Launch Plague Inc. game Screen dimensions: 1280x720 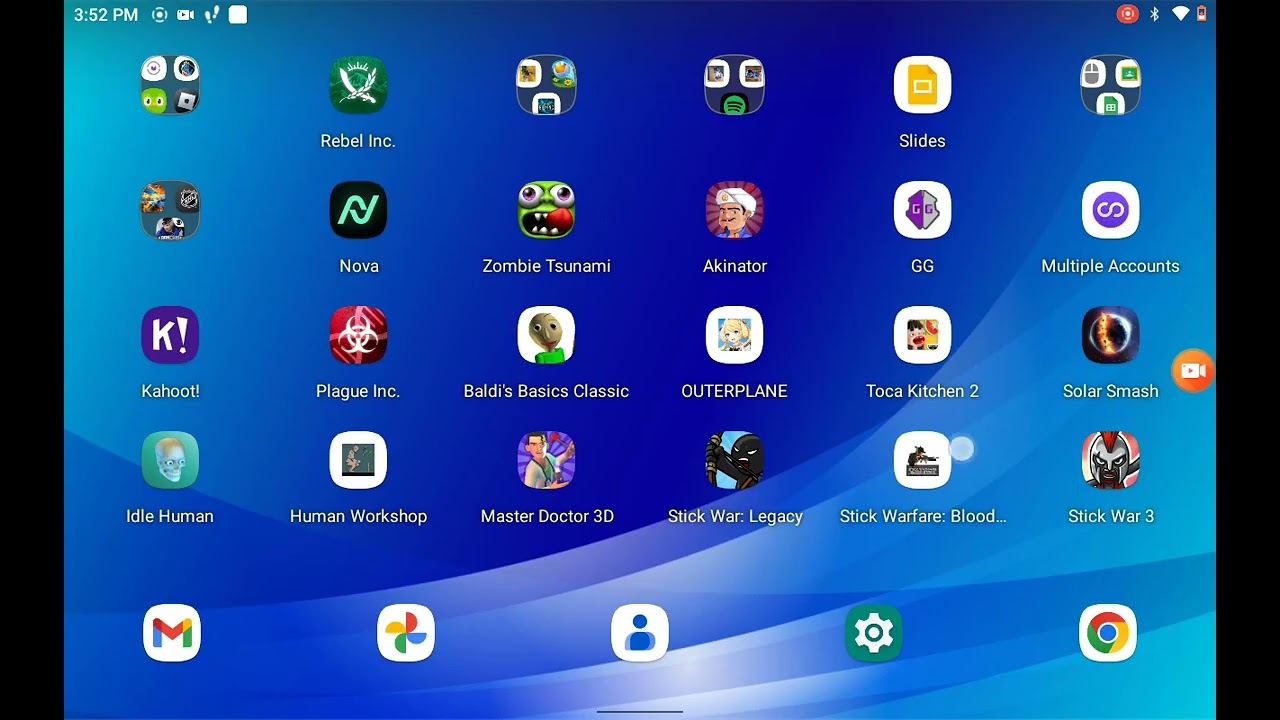coord(358,335)
